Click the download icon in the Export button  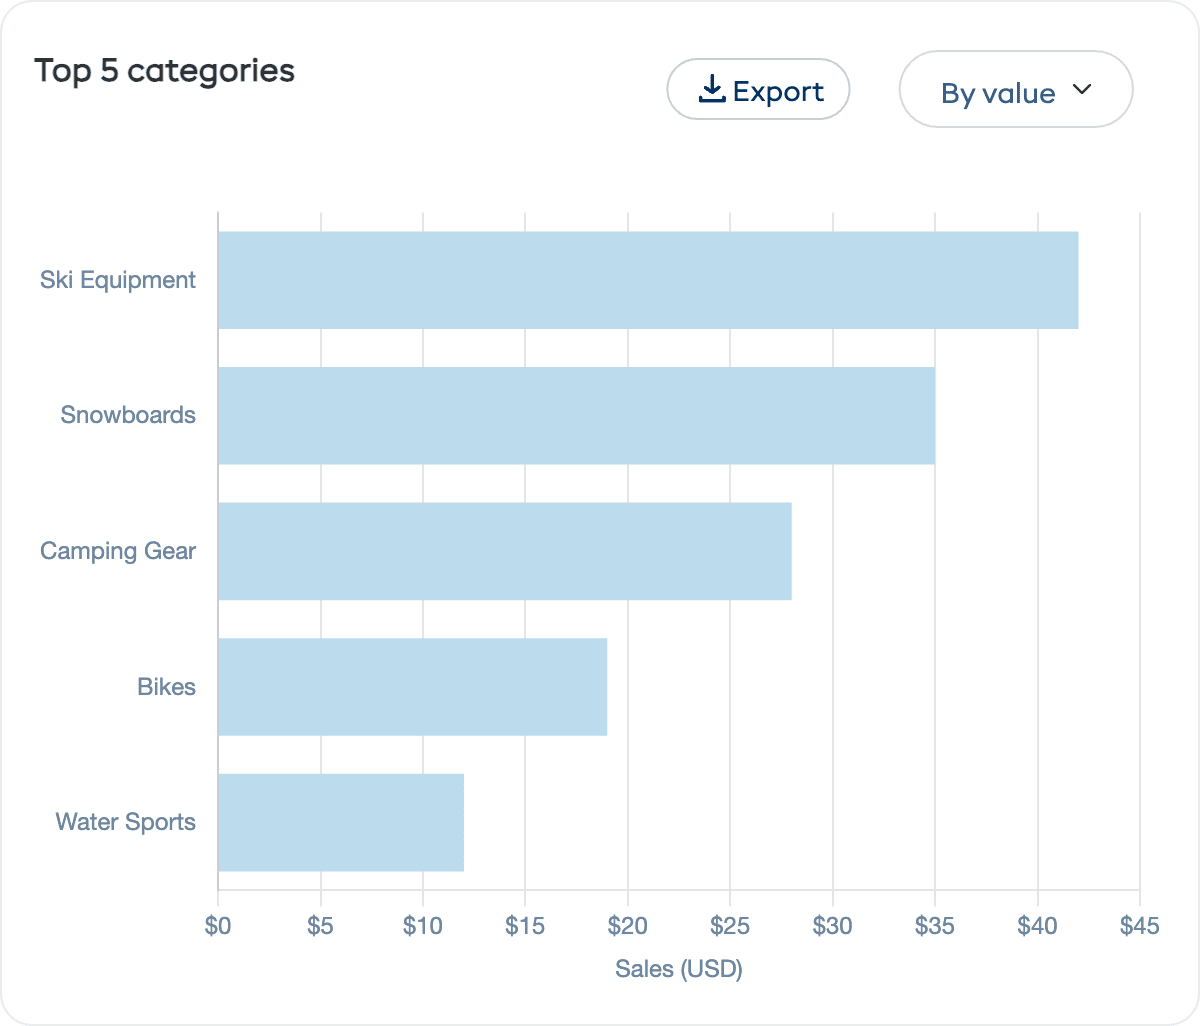[713, 89]
